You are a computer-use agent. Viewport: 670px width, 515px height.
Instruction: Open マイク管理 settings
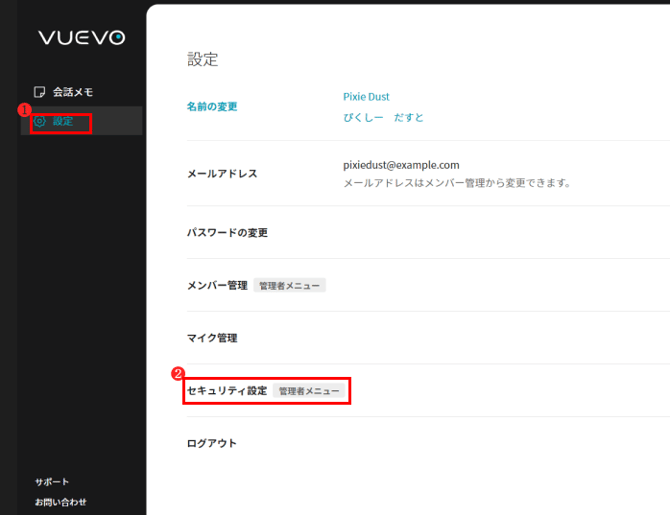[212, 338]
